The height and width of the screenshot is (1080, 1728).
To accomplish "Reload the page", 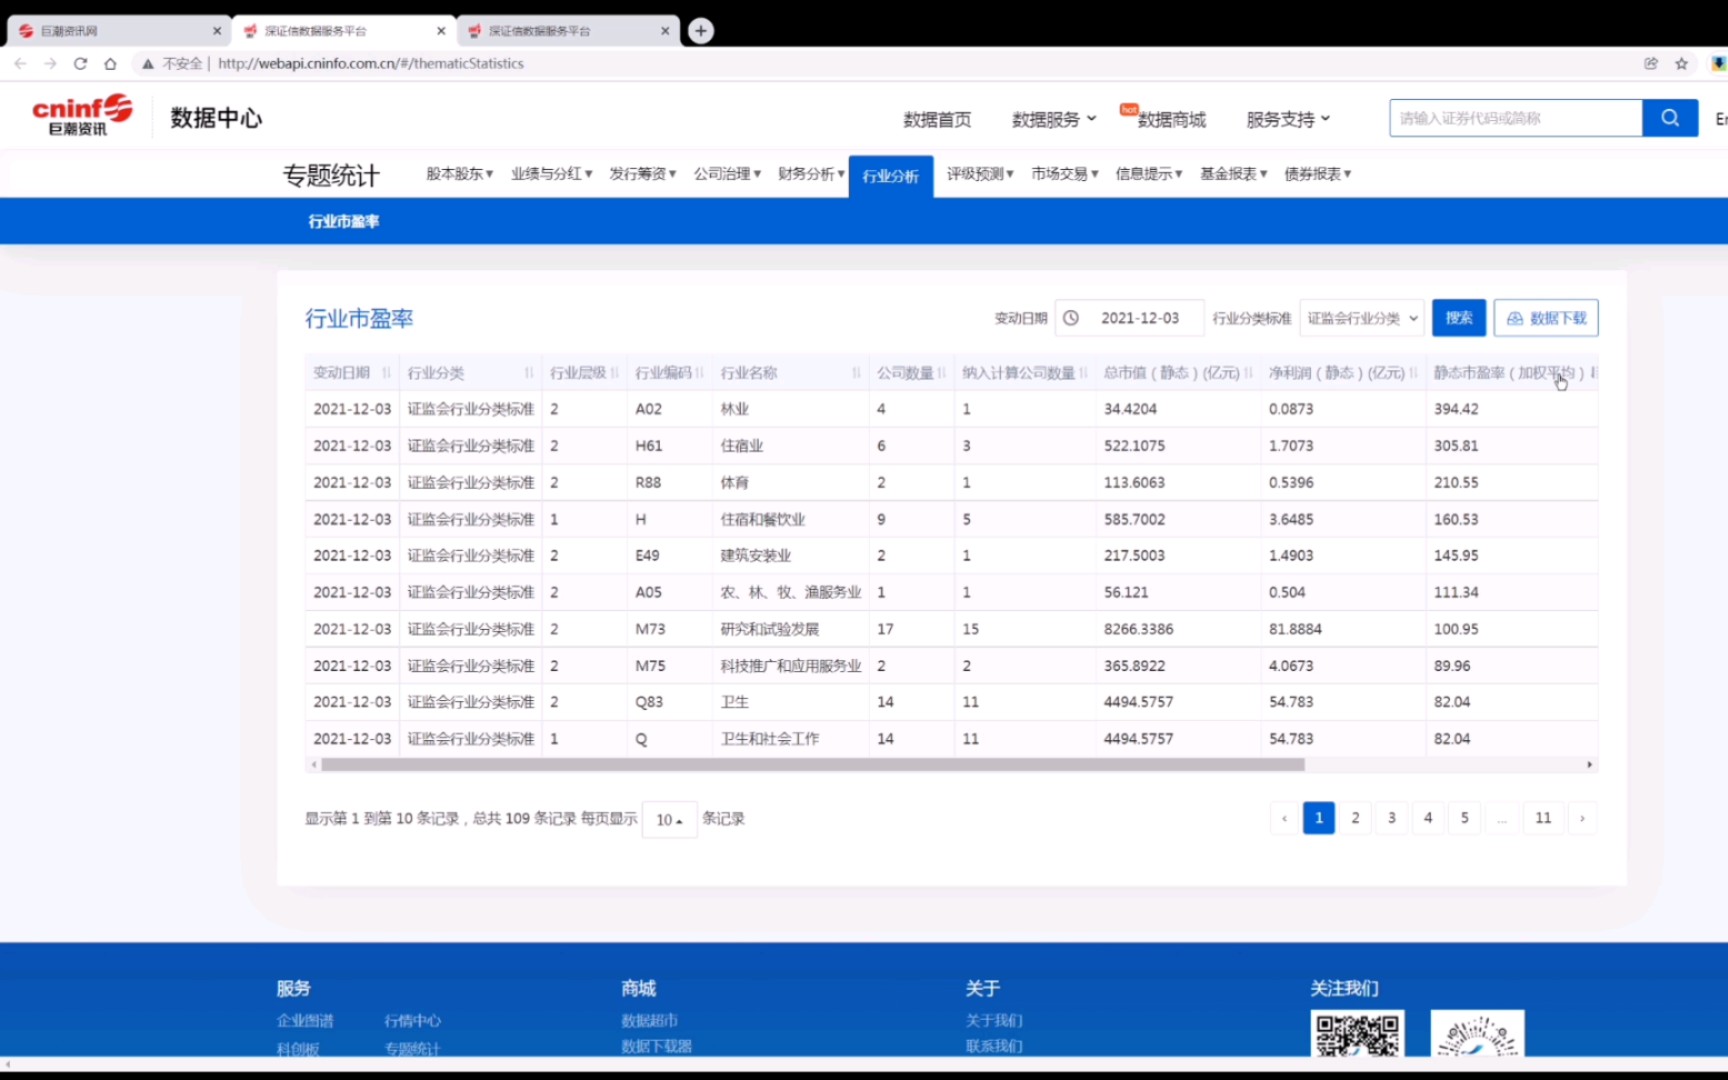I will pyautogui.click(x=80, y=63).
